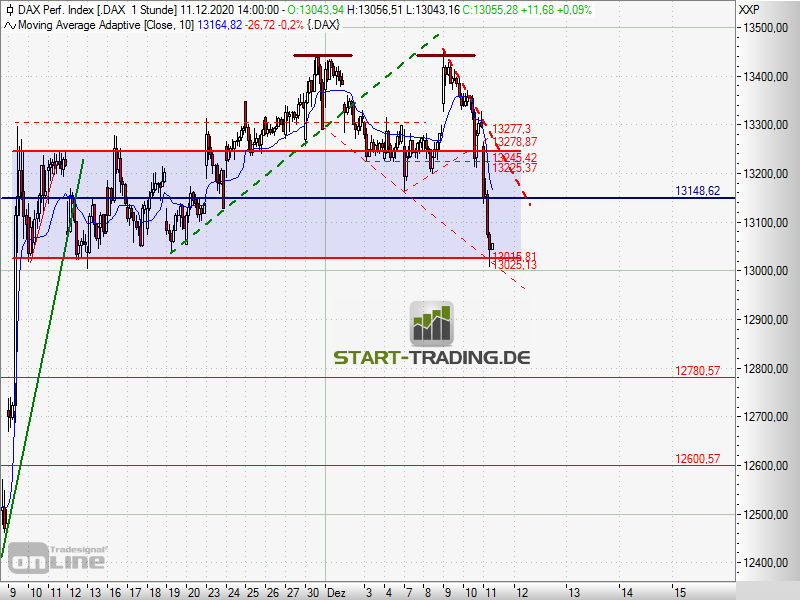Image resolution: width=800 pixels, height=600 pixels.
Task: Click the 13025,13 red price label
Action: 513,265
